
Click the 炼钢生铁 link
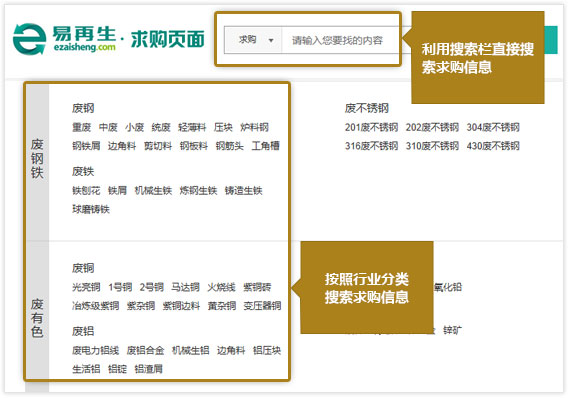click(198, 190)
